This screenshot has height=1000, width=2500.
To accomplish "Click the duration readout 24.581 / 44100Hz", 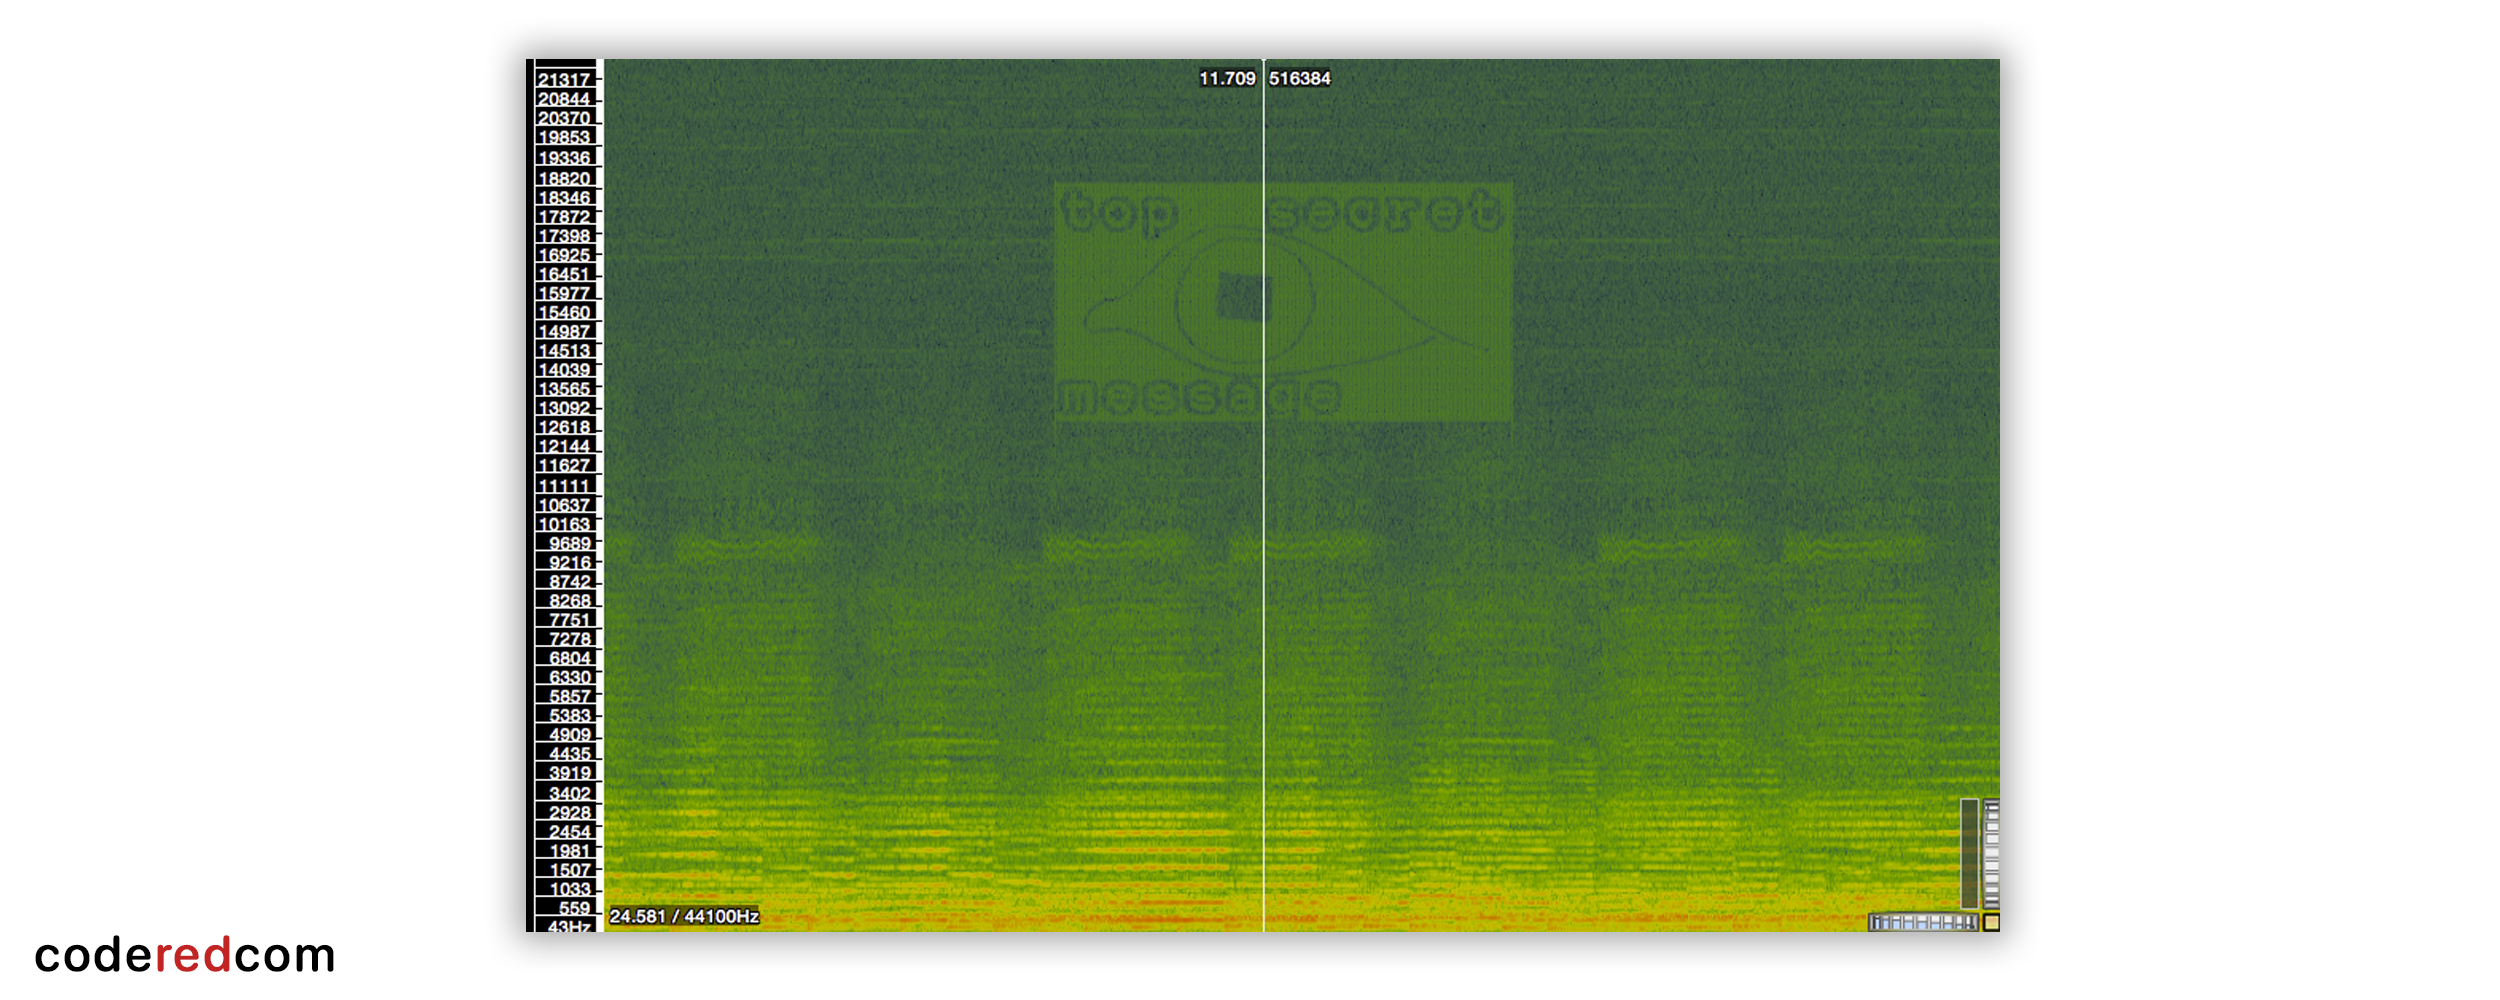I will click(x=684, y=916).
